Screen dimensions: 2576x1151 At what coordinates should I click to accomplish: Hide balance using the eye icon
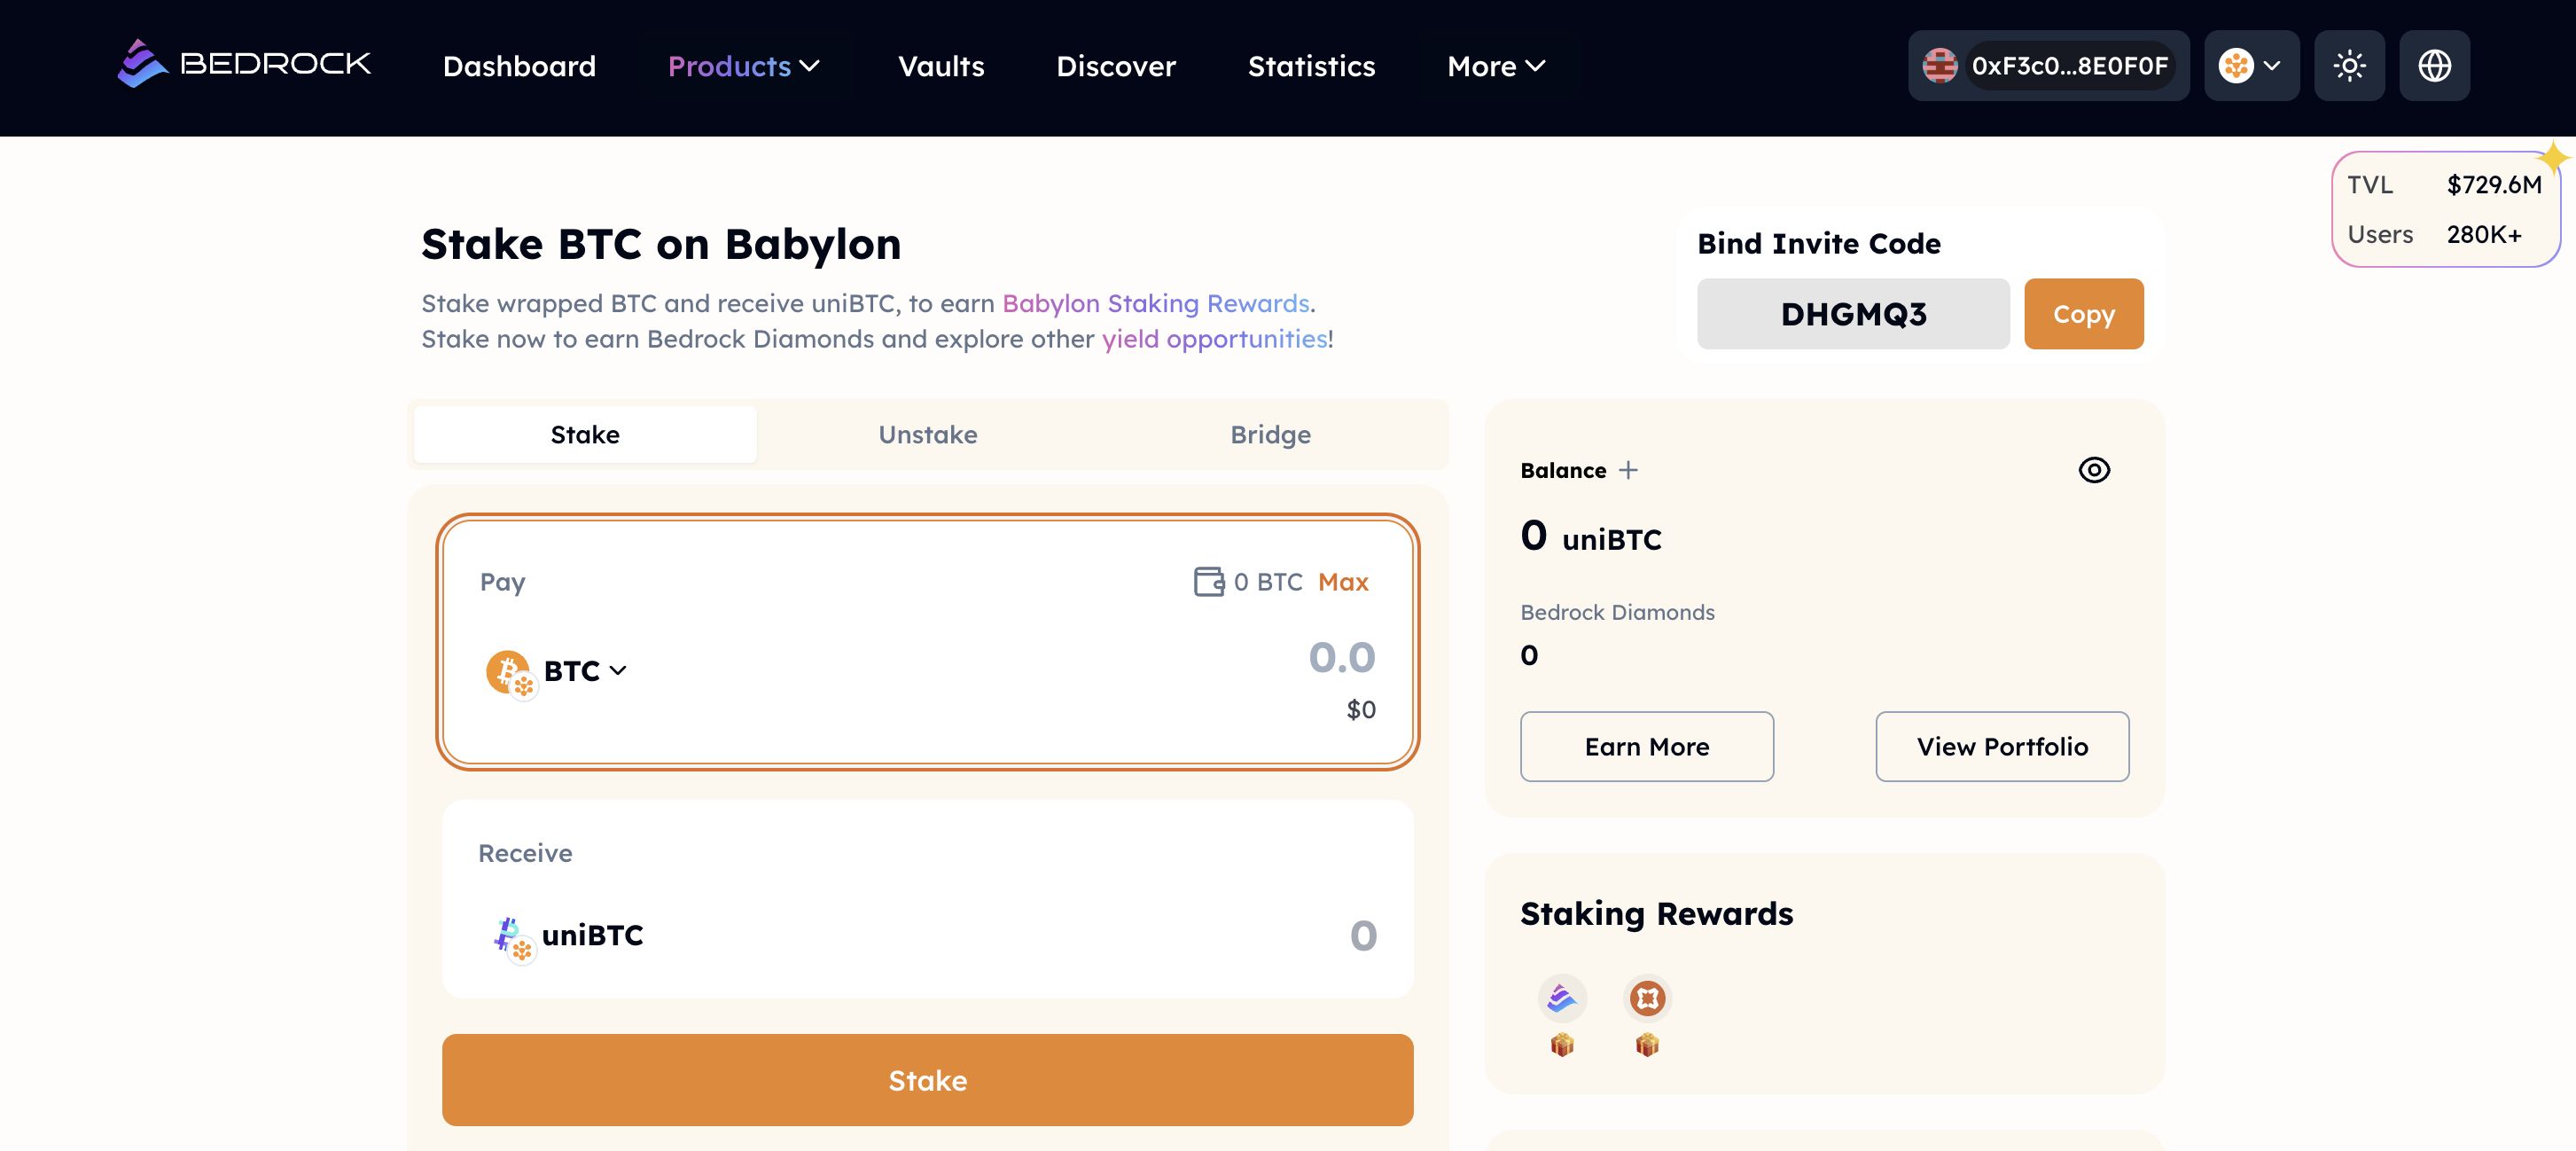click(2094, 470)
